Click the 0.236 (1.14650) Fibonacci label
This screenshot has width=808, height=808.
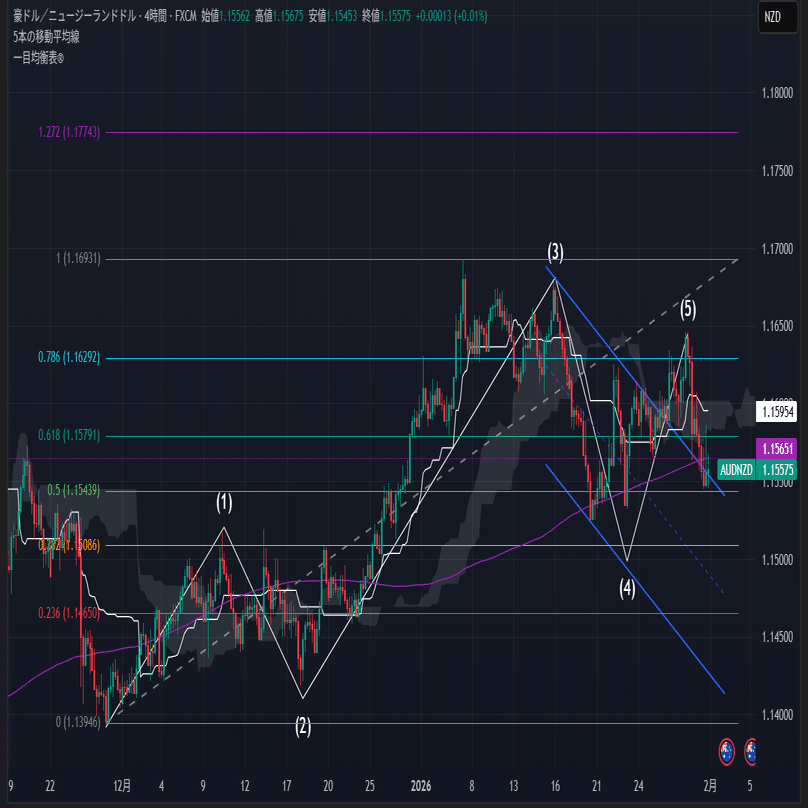pos(68,613)
